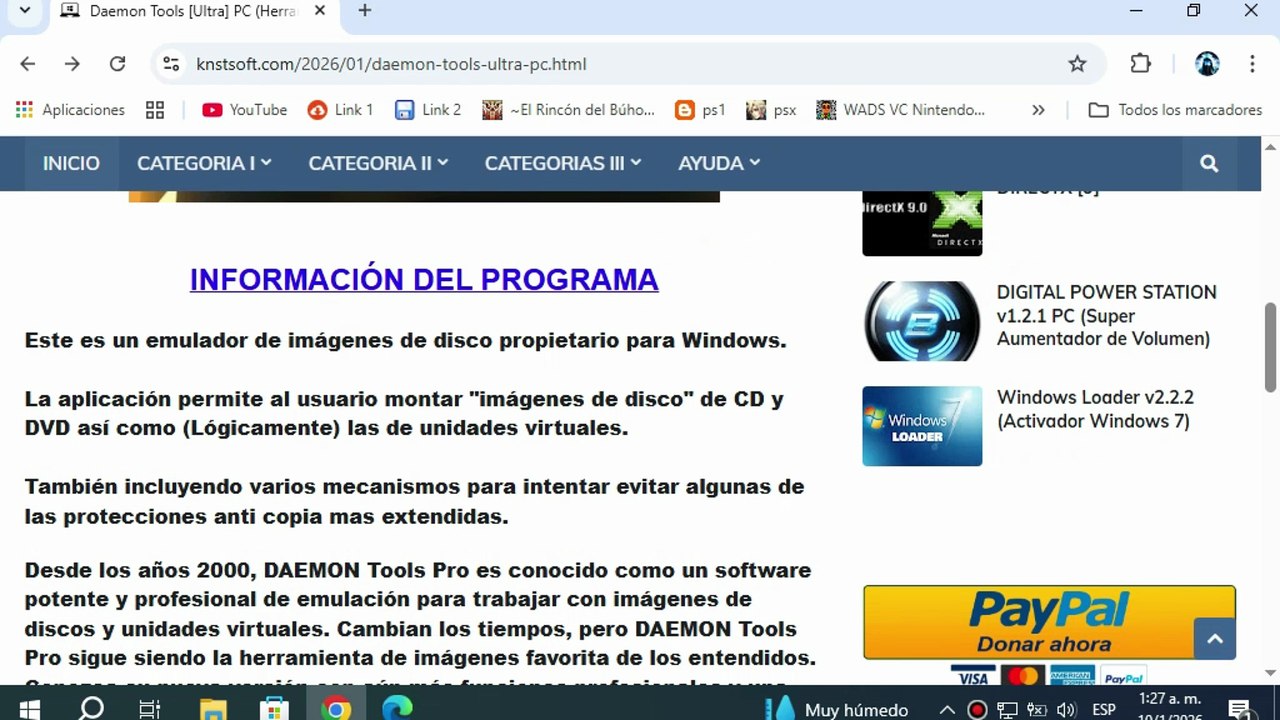Open the Link 1 bookmark
This screenshot has width=1280, height=720.
[341, 110]
